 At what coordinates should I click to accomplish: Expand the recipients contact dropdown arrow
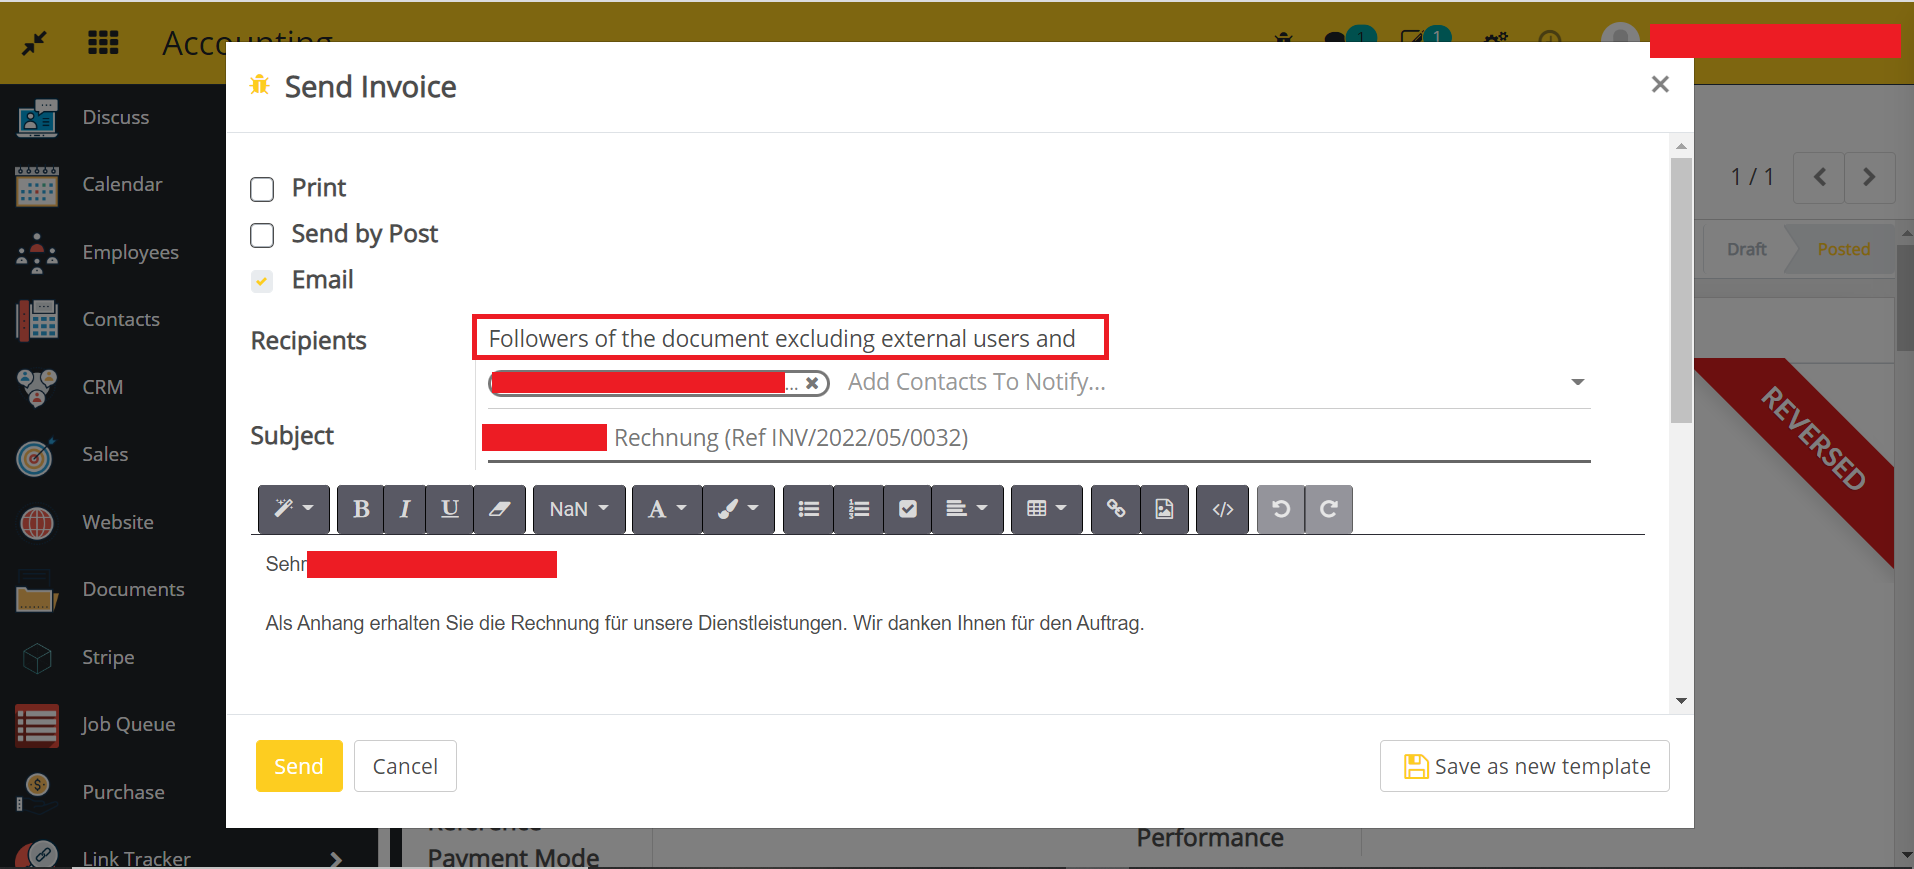[1578, 382]
